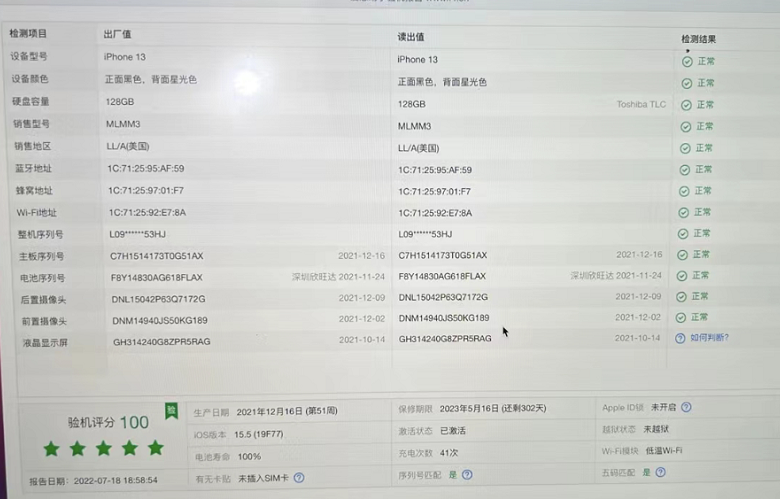The width and height of the screenshot is (780, 499).
Task: Click the 读出值 cell MLMM3
Action: point(414,126)
